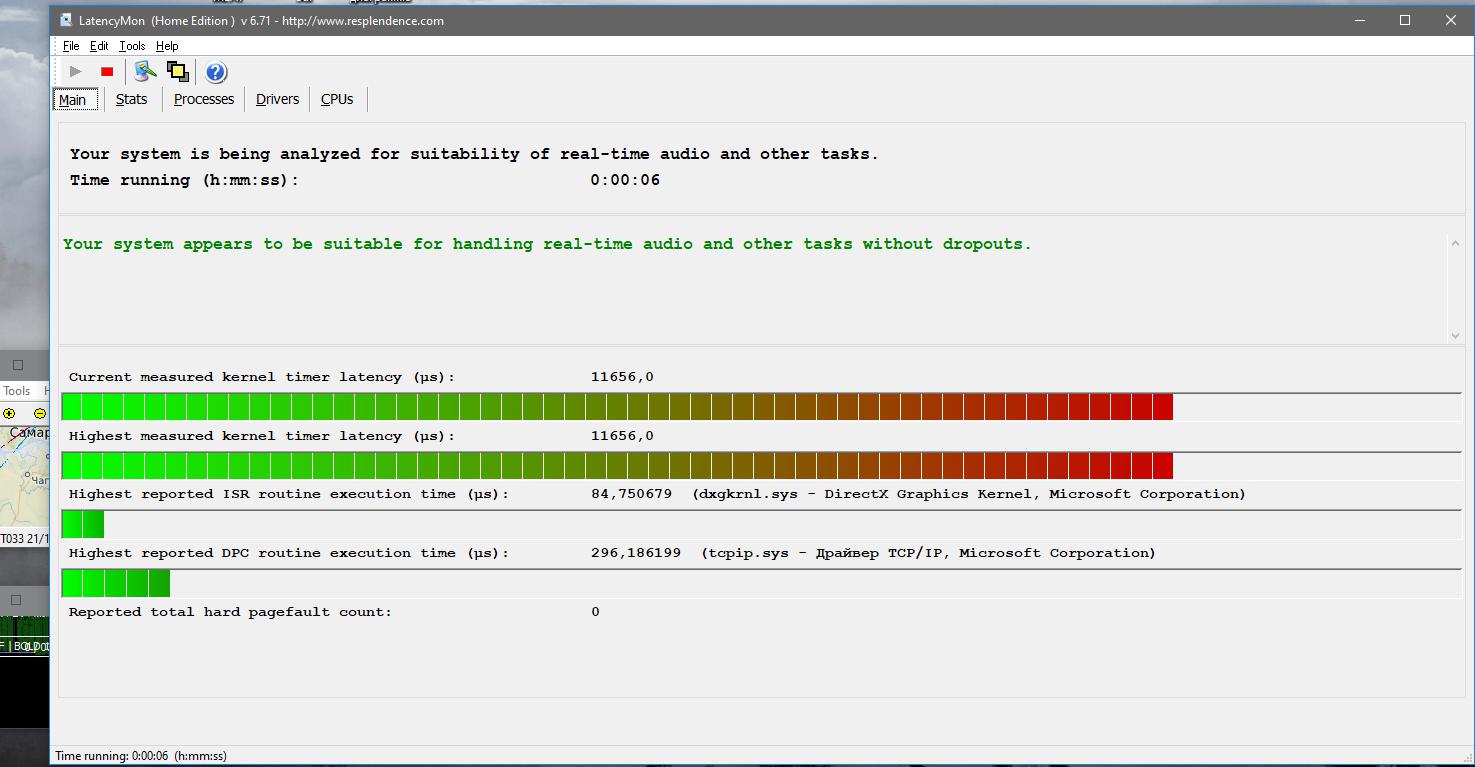Click the hard pagefault count value 0
Screen dimensions: 1475x767
click(x=595, y=612)
